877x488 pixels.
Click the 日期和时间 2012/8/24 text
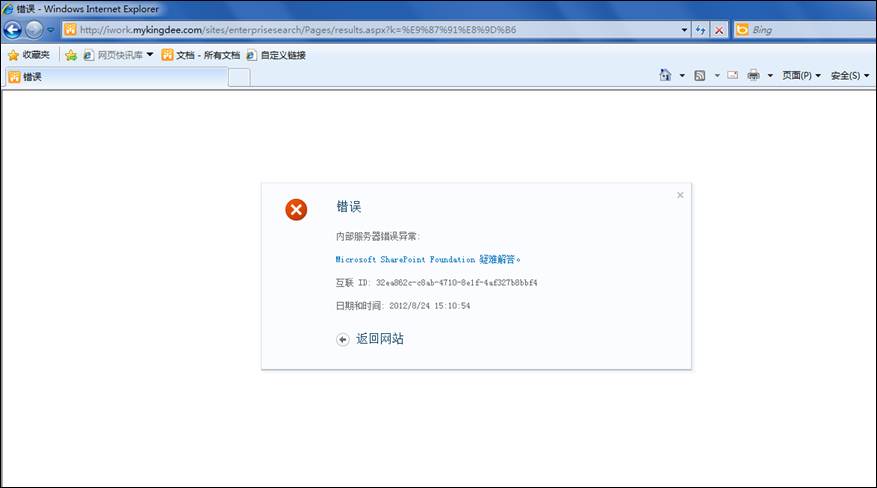pyautogui.click(x=403, y=306)
